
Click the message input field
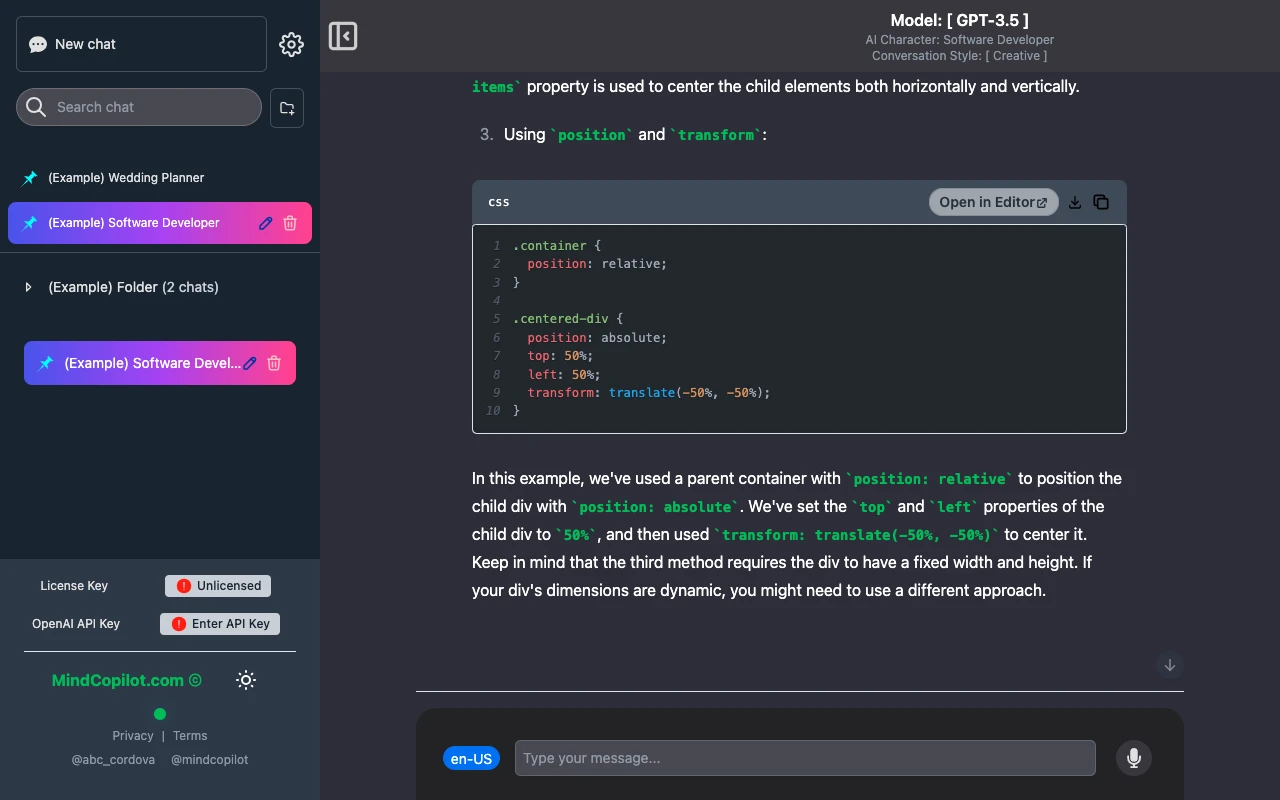tap(805, 758)
